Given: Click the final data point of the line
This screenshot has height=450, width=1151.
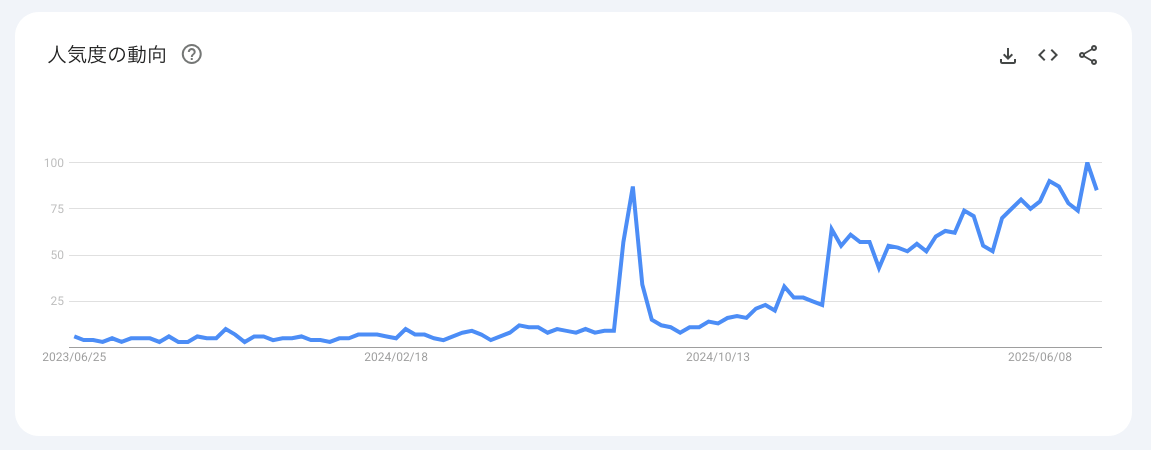Looking at the screenshot, I should tap(1097, 190).
